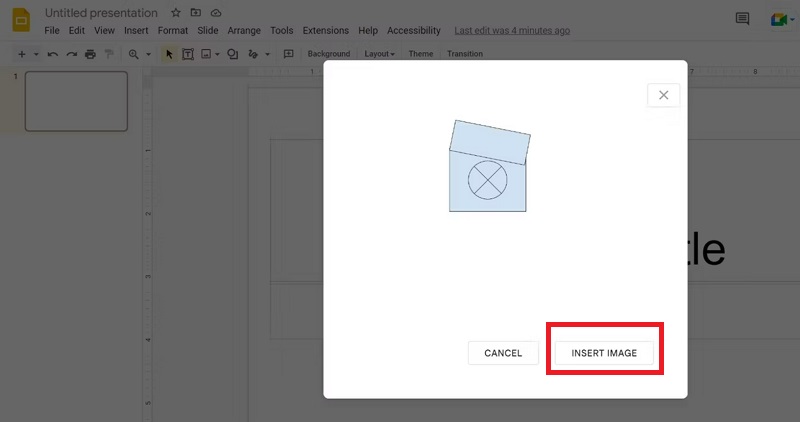Click the shape tool icon

click(232, 54)
